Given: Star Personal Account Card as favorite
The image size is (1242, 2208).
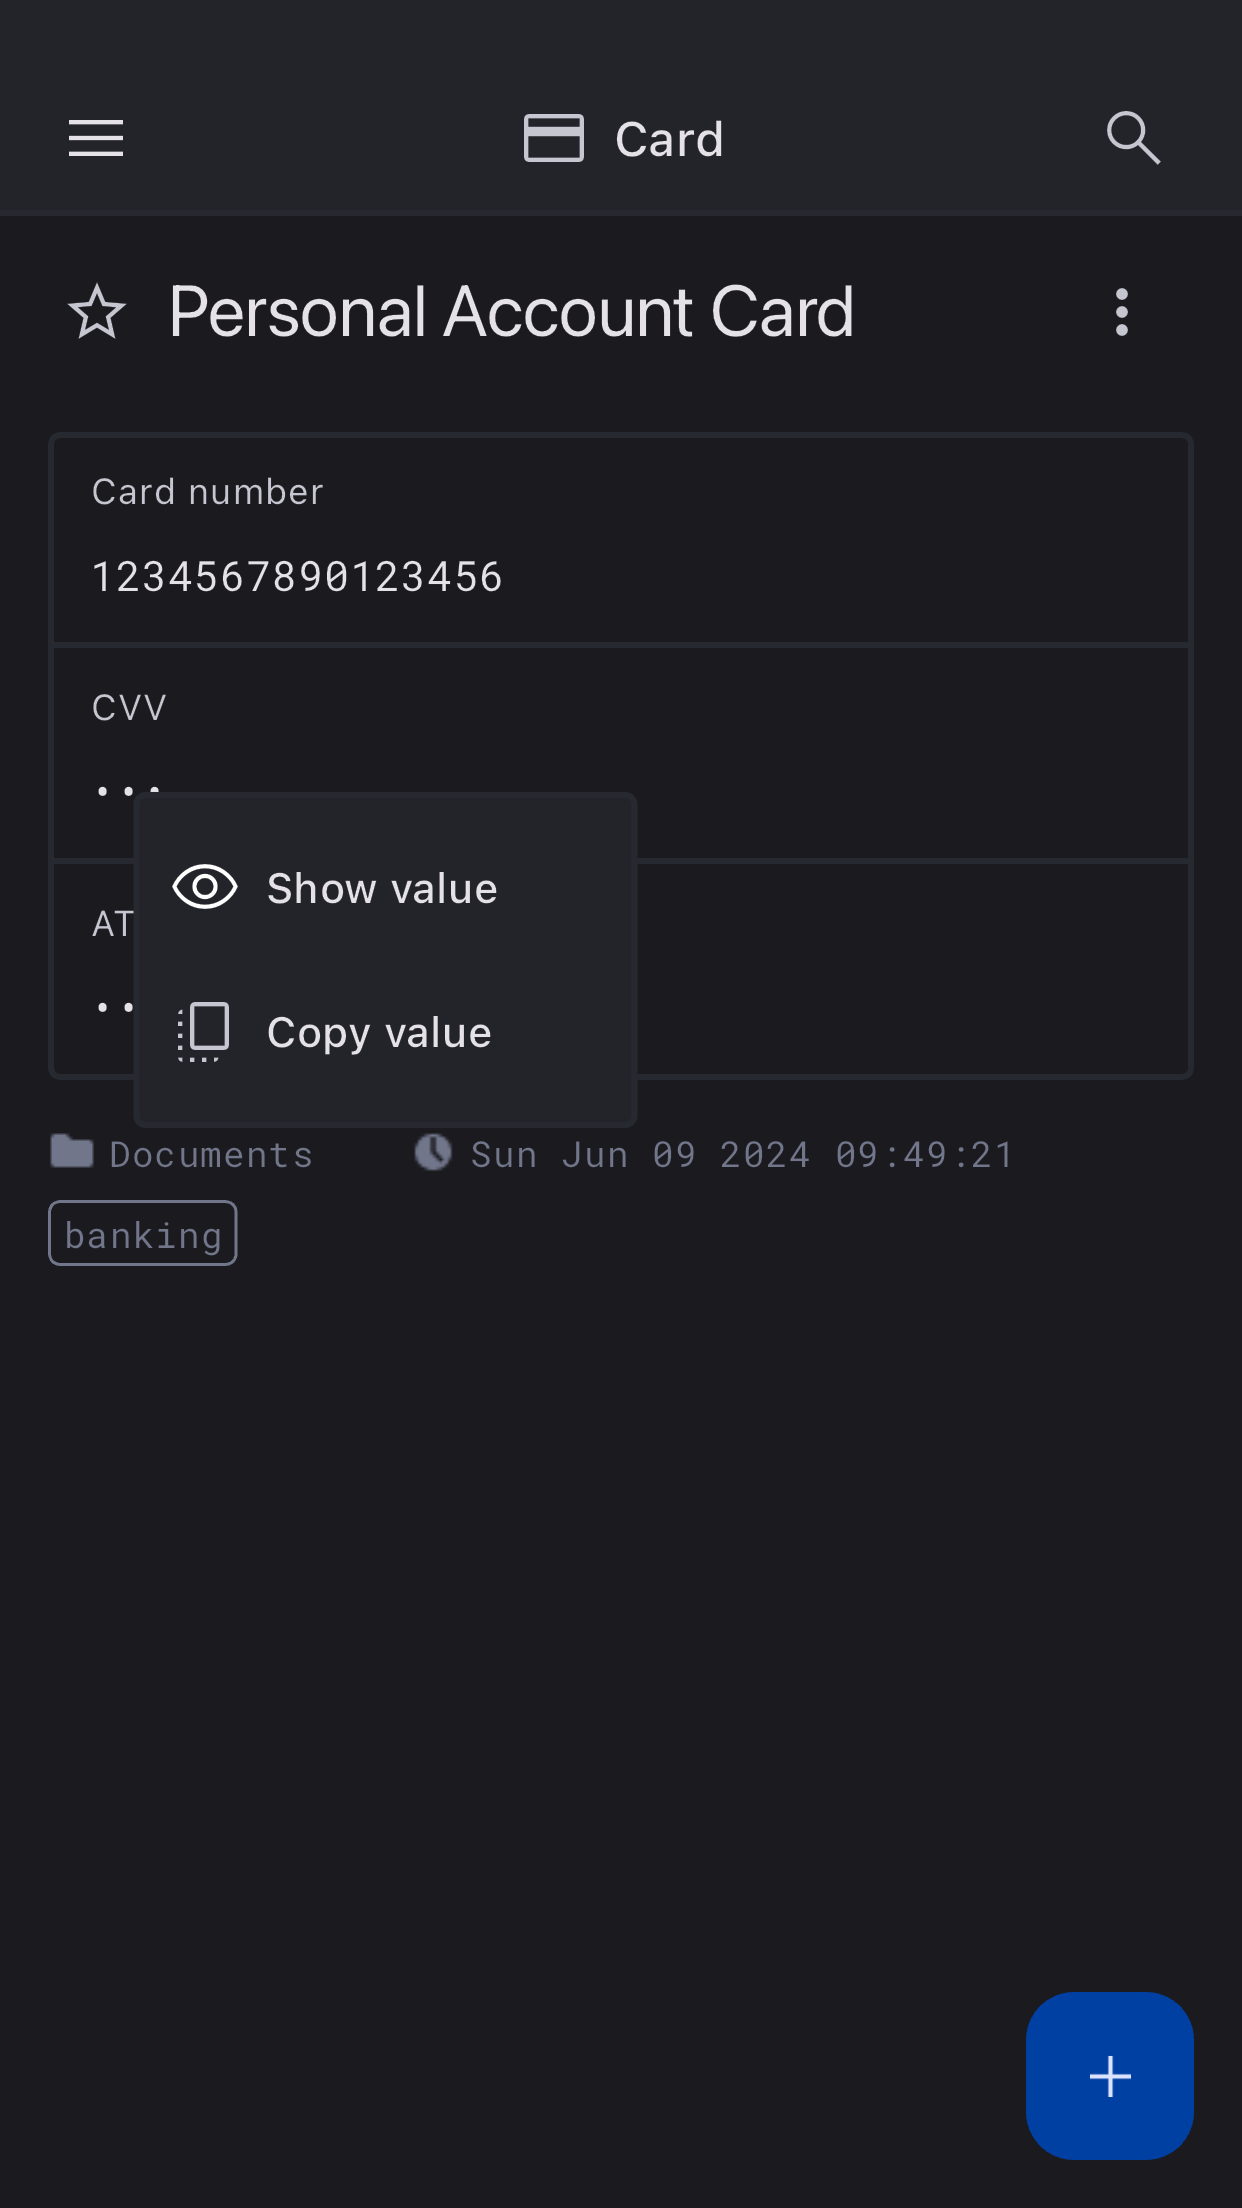Looking at the screenshot, I should pos(97,312).
